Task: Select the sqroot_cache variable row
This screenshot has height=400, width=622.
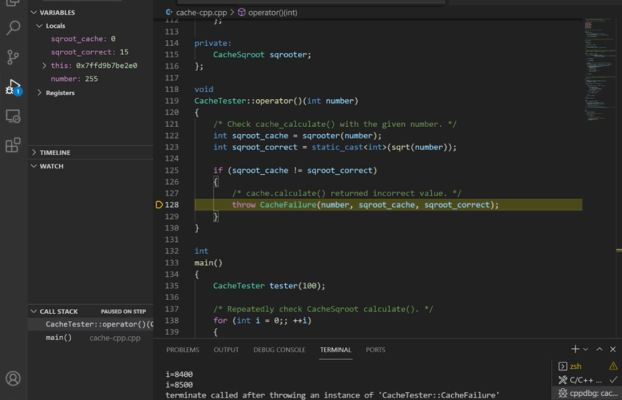Action: [x=90, y=39]
